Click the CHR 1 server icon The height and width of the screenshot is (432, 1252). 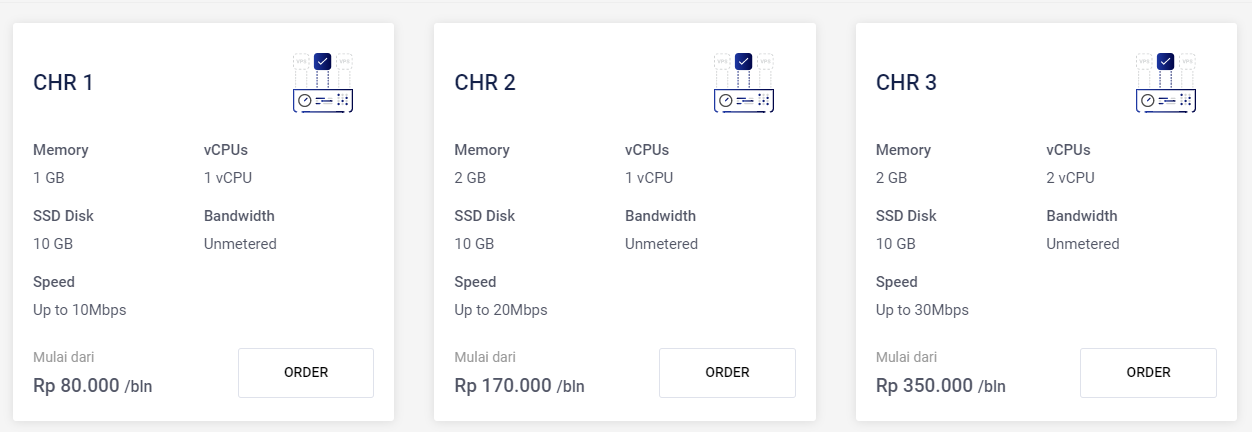pos(323,83)
